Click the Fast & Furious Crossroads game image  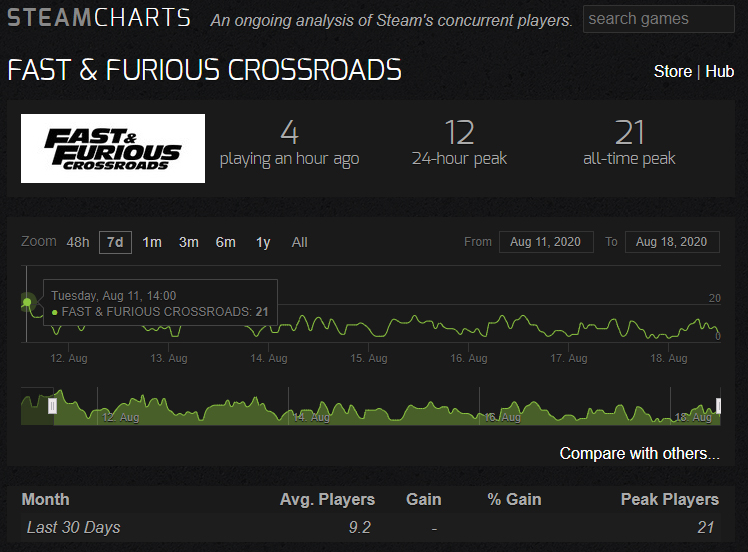tap(113, 148)
